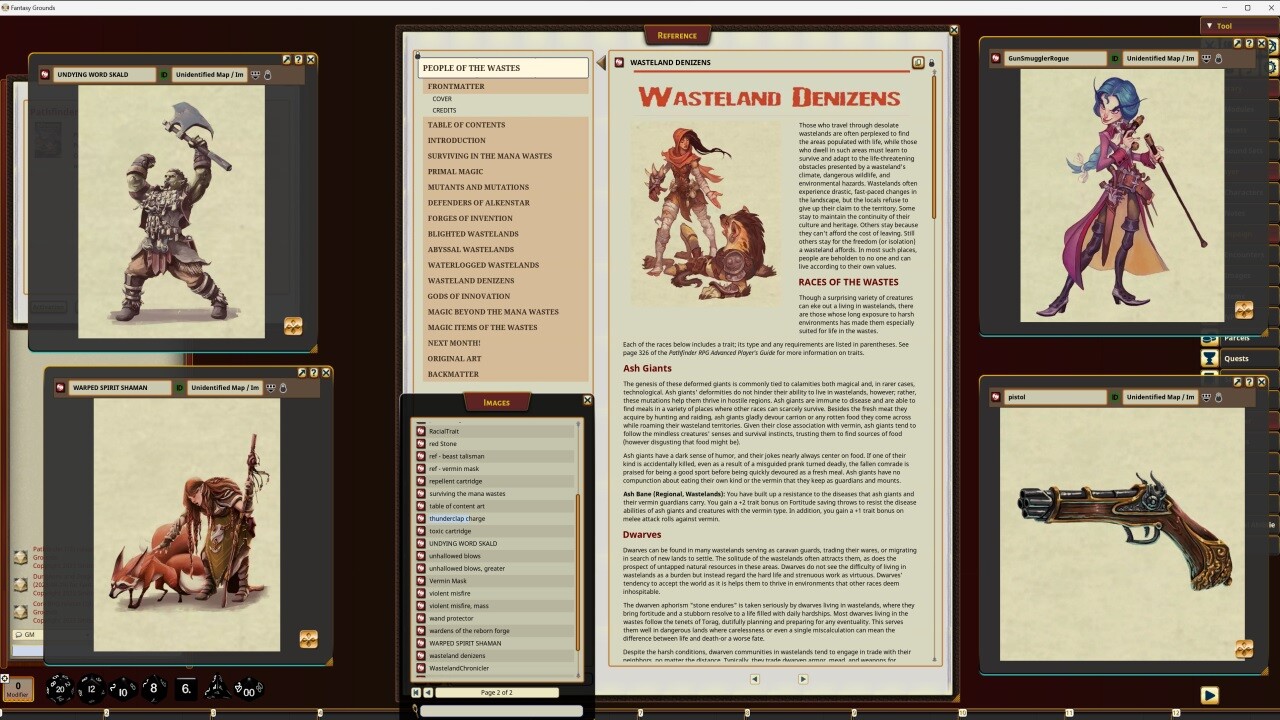Toggle the lock icon on Wasteland Denizens window
This screenshot has height=720, width=1280.
click(932, 63)
